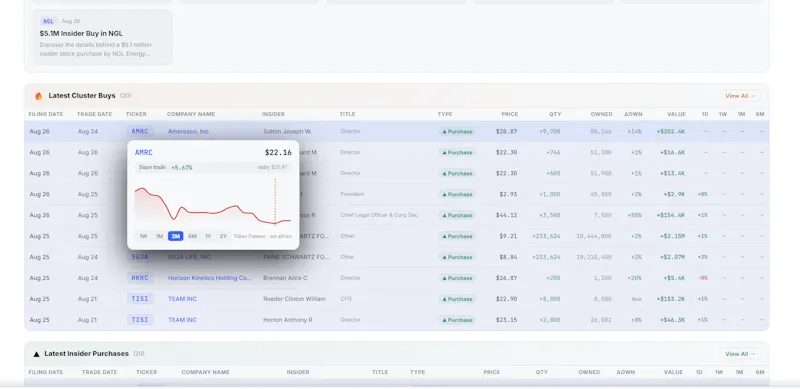Select the HKHC ticker badge
The image size is (800, 389).
coord(140,278)
